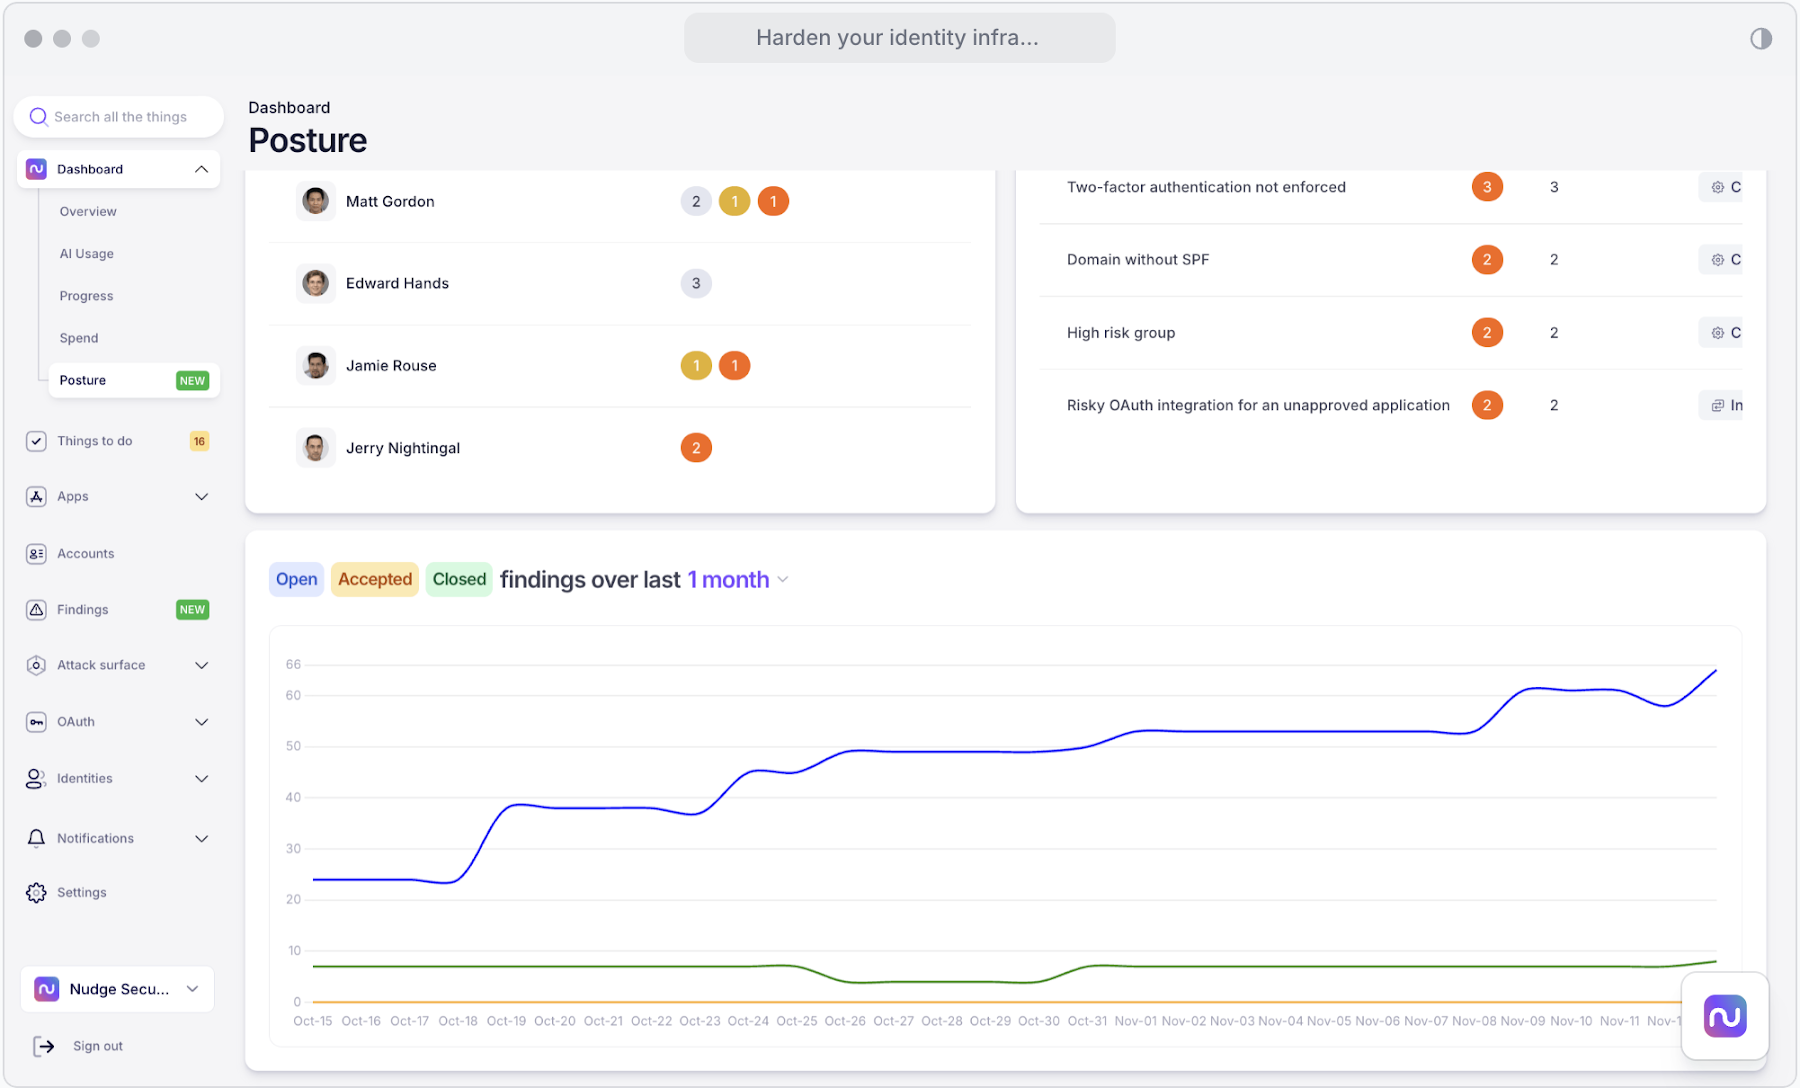Open the Spend dashboard page
The width and height of the screenshot is (1800, 1088).
79,338
